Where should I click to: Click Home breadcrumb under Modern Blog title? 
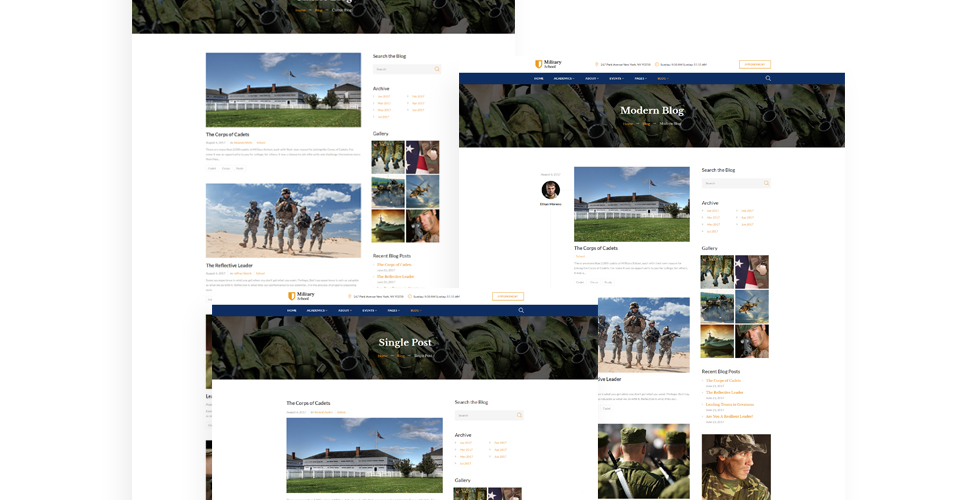tap(628, 123)
